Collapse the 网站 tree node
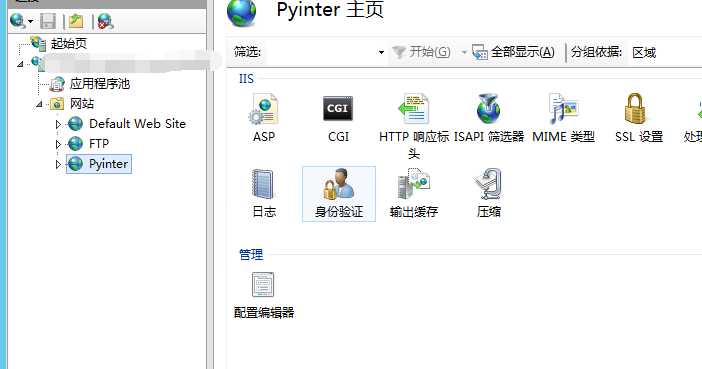Viewport: 702px width, 369px height. [x=39, y=104]
